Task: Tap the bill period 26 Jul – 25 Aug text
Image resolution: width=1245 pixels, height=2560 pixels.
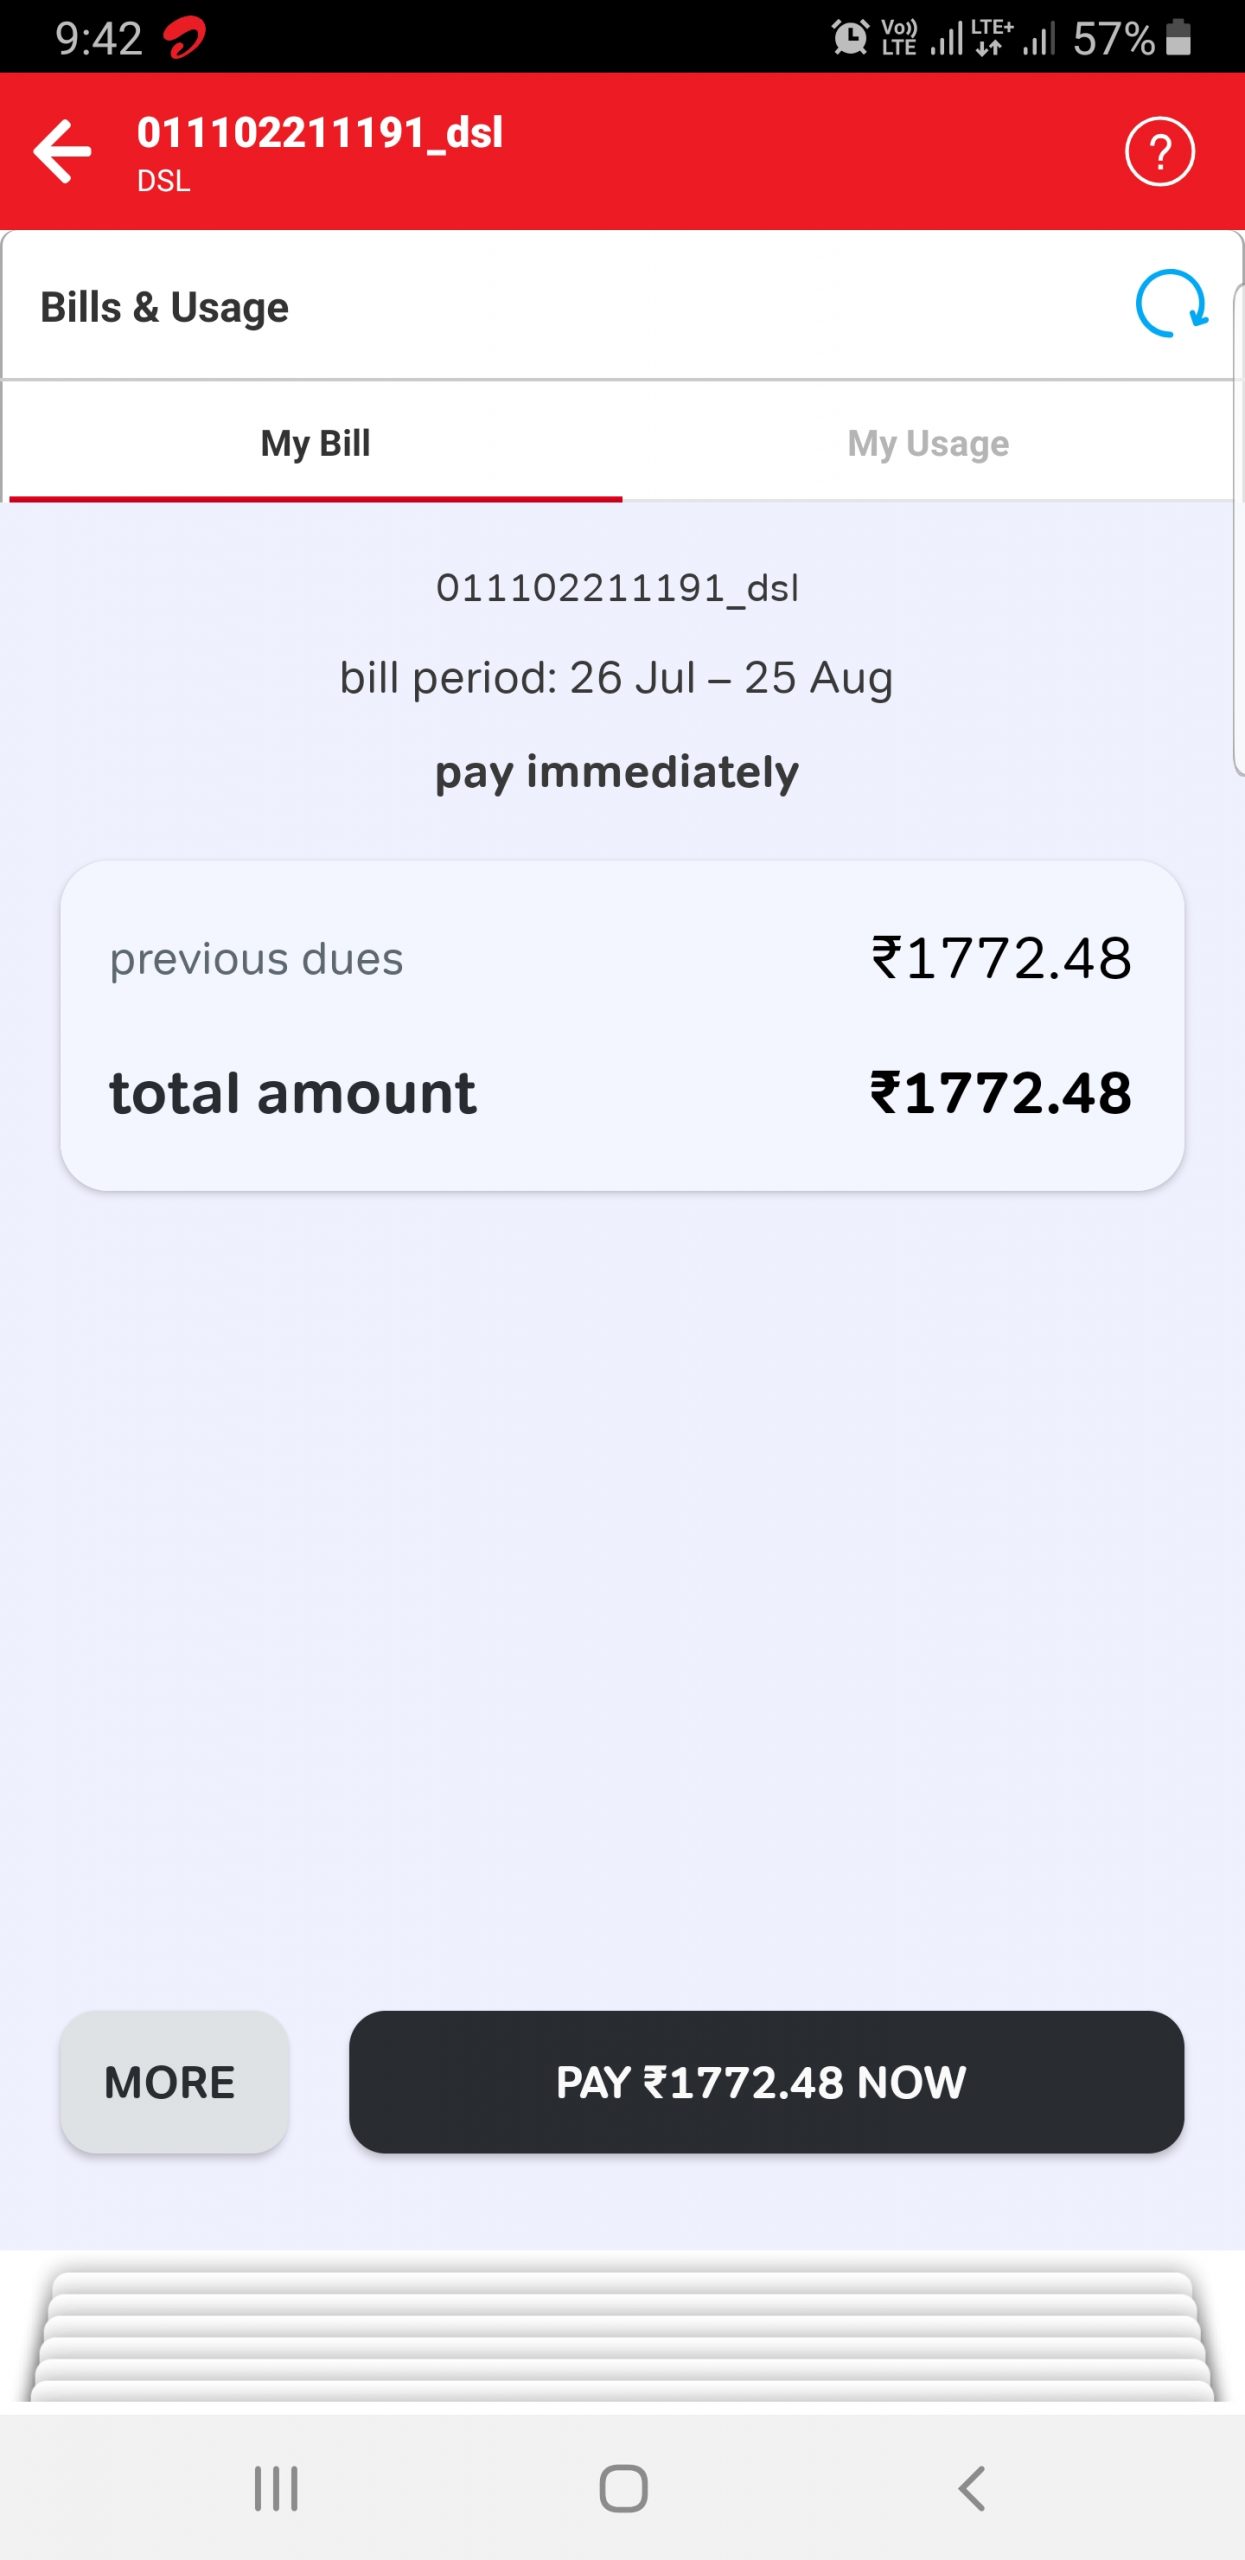Action: pos(616,678)
